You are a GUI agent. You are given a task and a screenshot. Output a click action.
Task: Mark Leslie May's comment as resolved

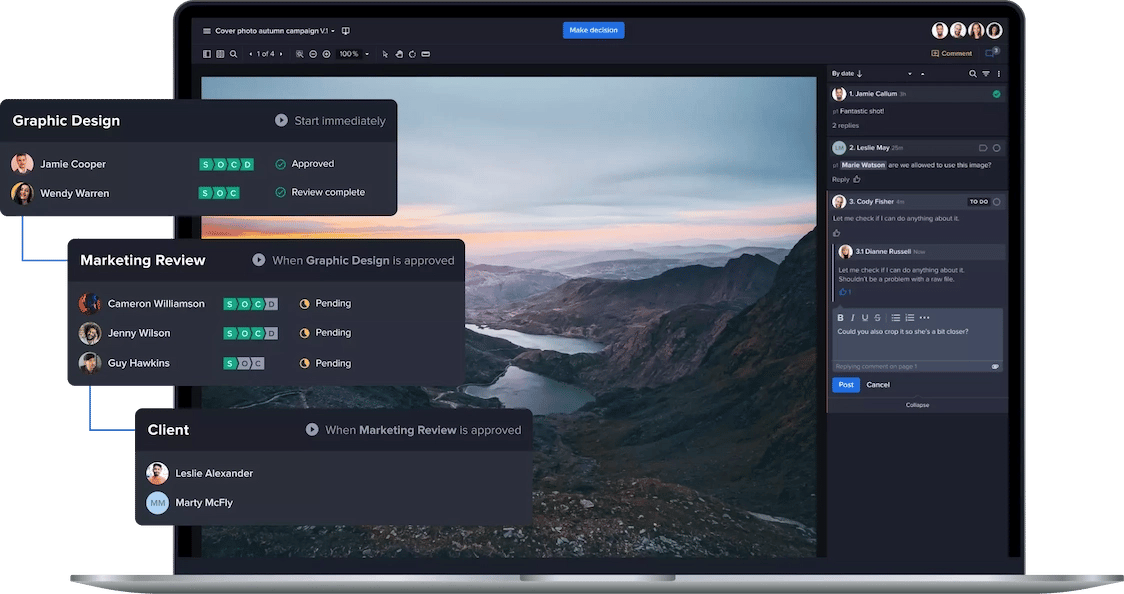(996, 148)
